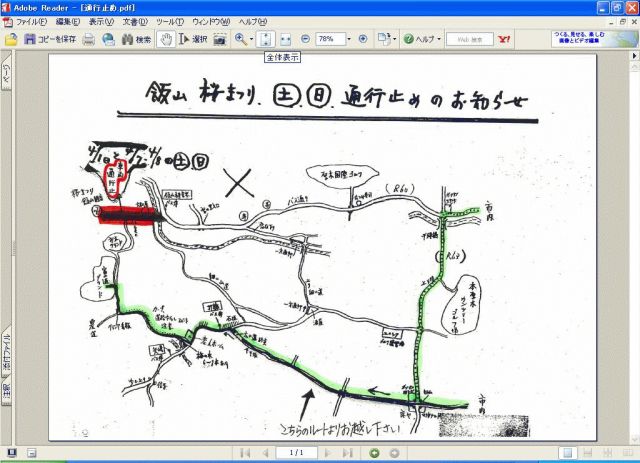Open the Zoom tool dropdown arrow

[x=253, y=39]
